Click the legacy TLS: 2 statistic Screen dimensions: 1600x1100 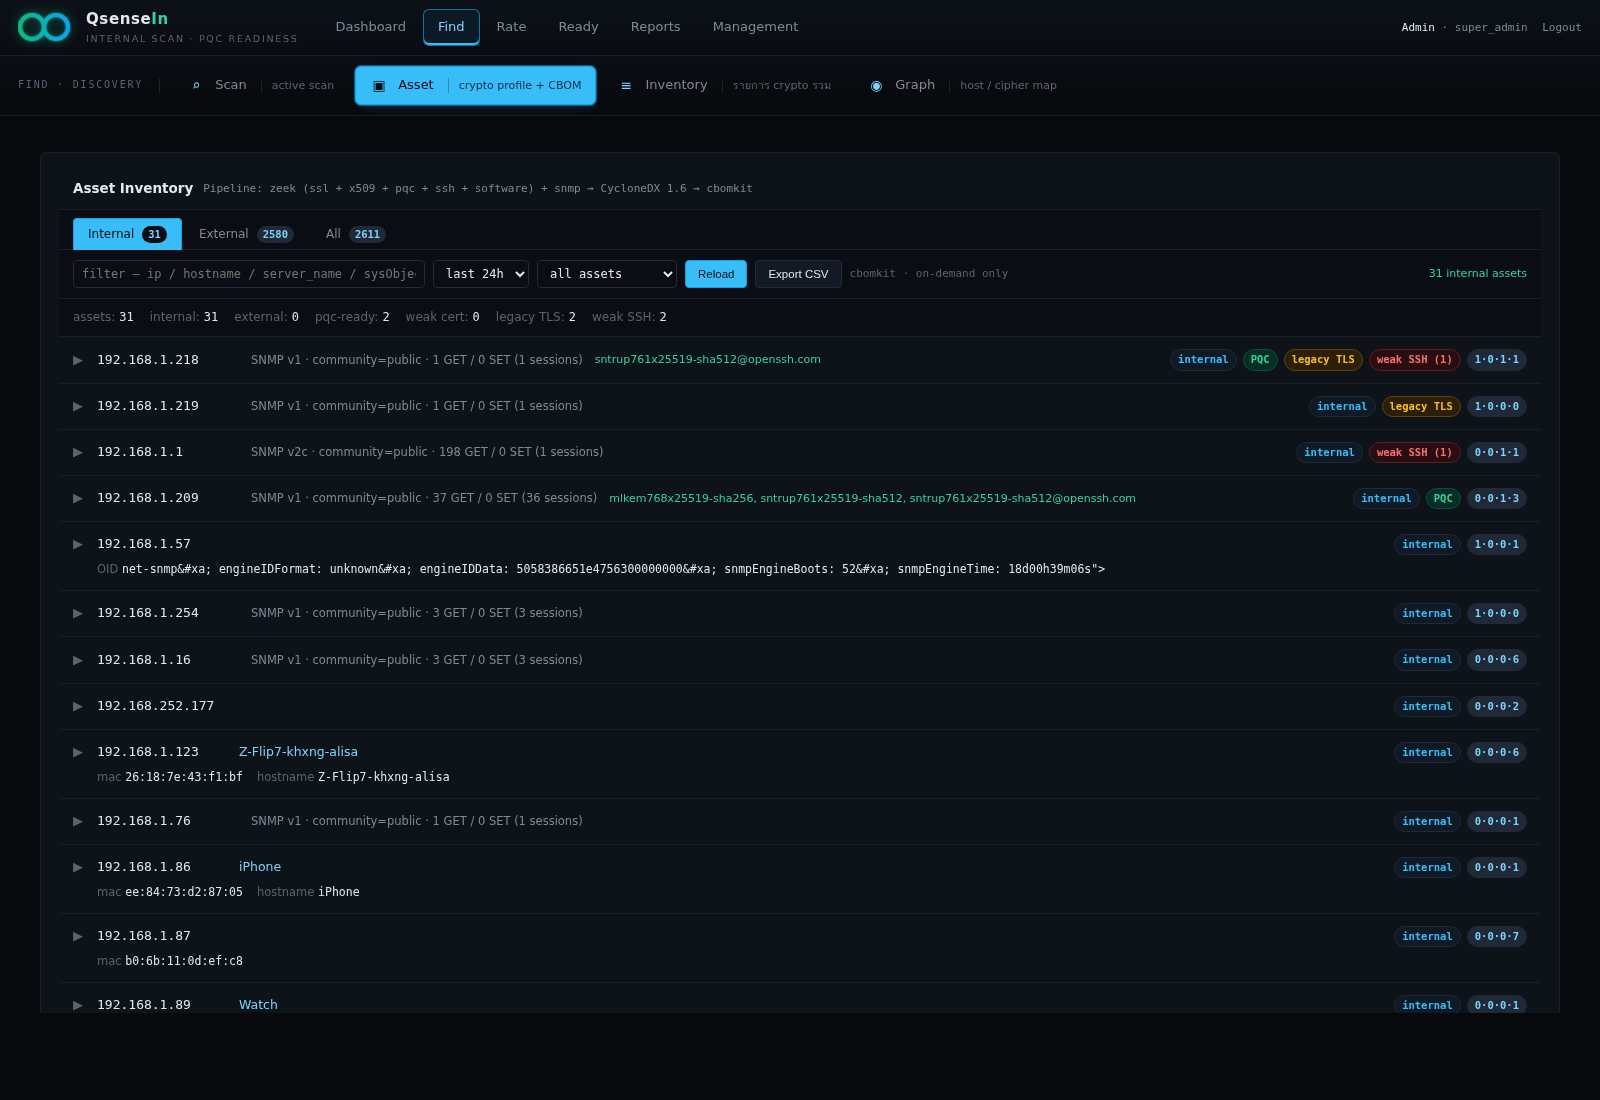(536, 317)
